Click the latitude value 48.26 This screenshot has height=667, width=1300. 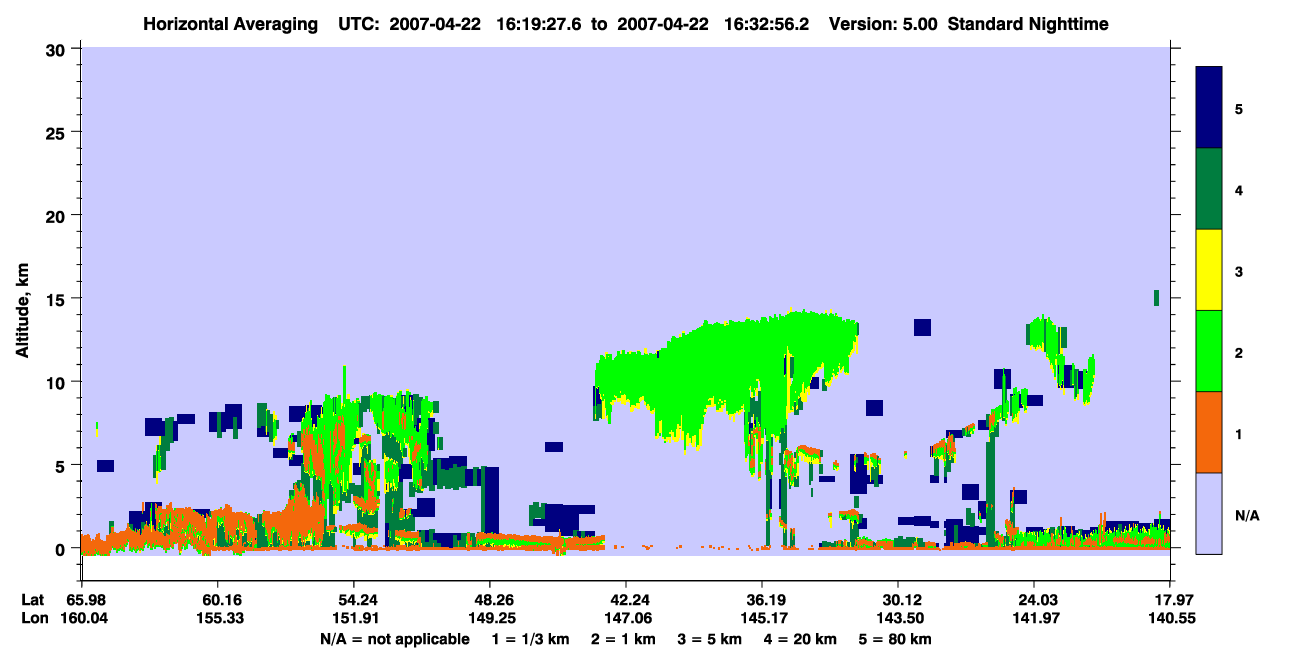[x=489, y=600]
